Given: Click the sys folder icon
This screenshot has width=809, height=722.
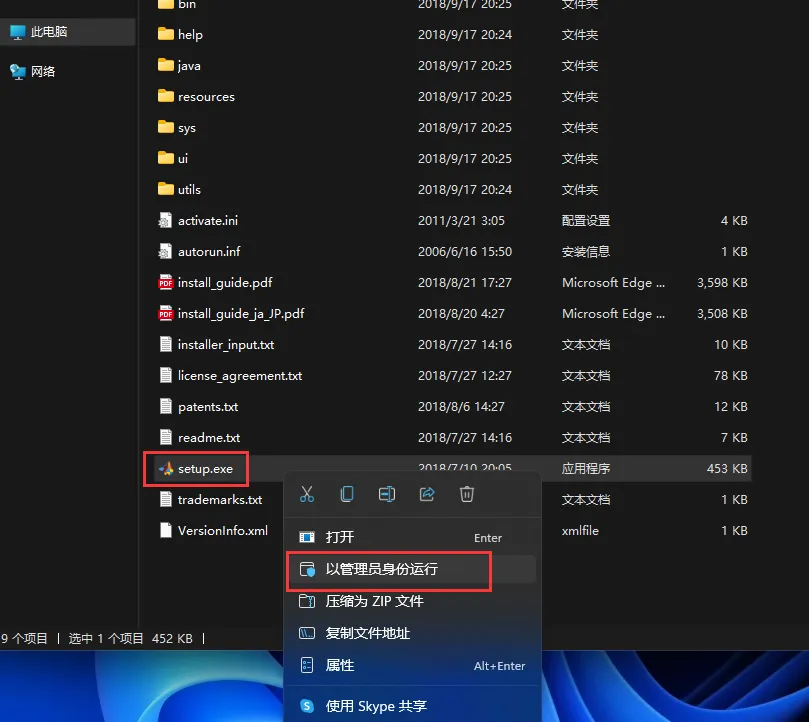Looking at the screenshot, I should pos(166,127).
